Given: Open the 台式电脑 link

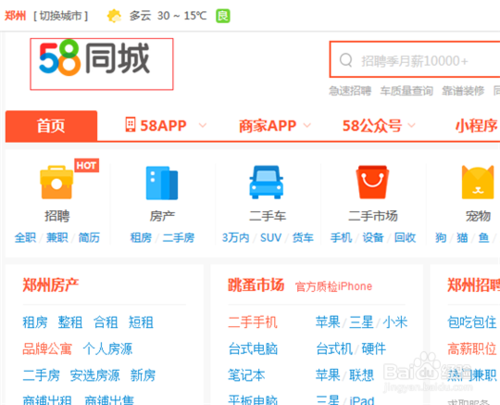Looking at the screenshot, I should tap(253, 349).
